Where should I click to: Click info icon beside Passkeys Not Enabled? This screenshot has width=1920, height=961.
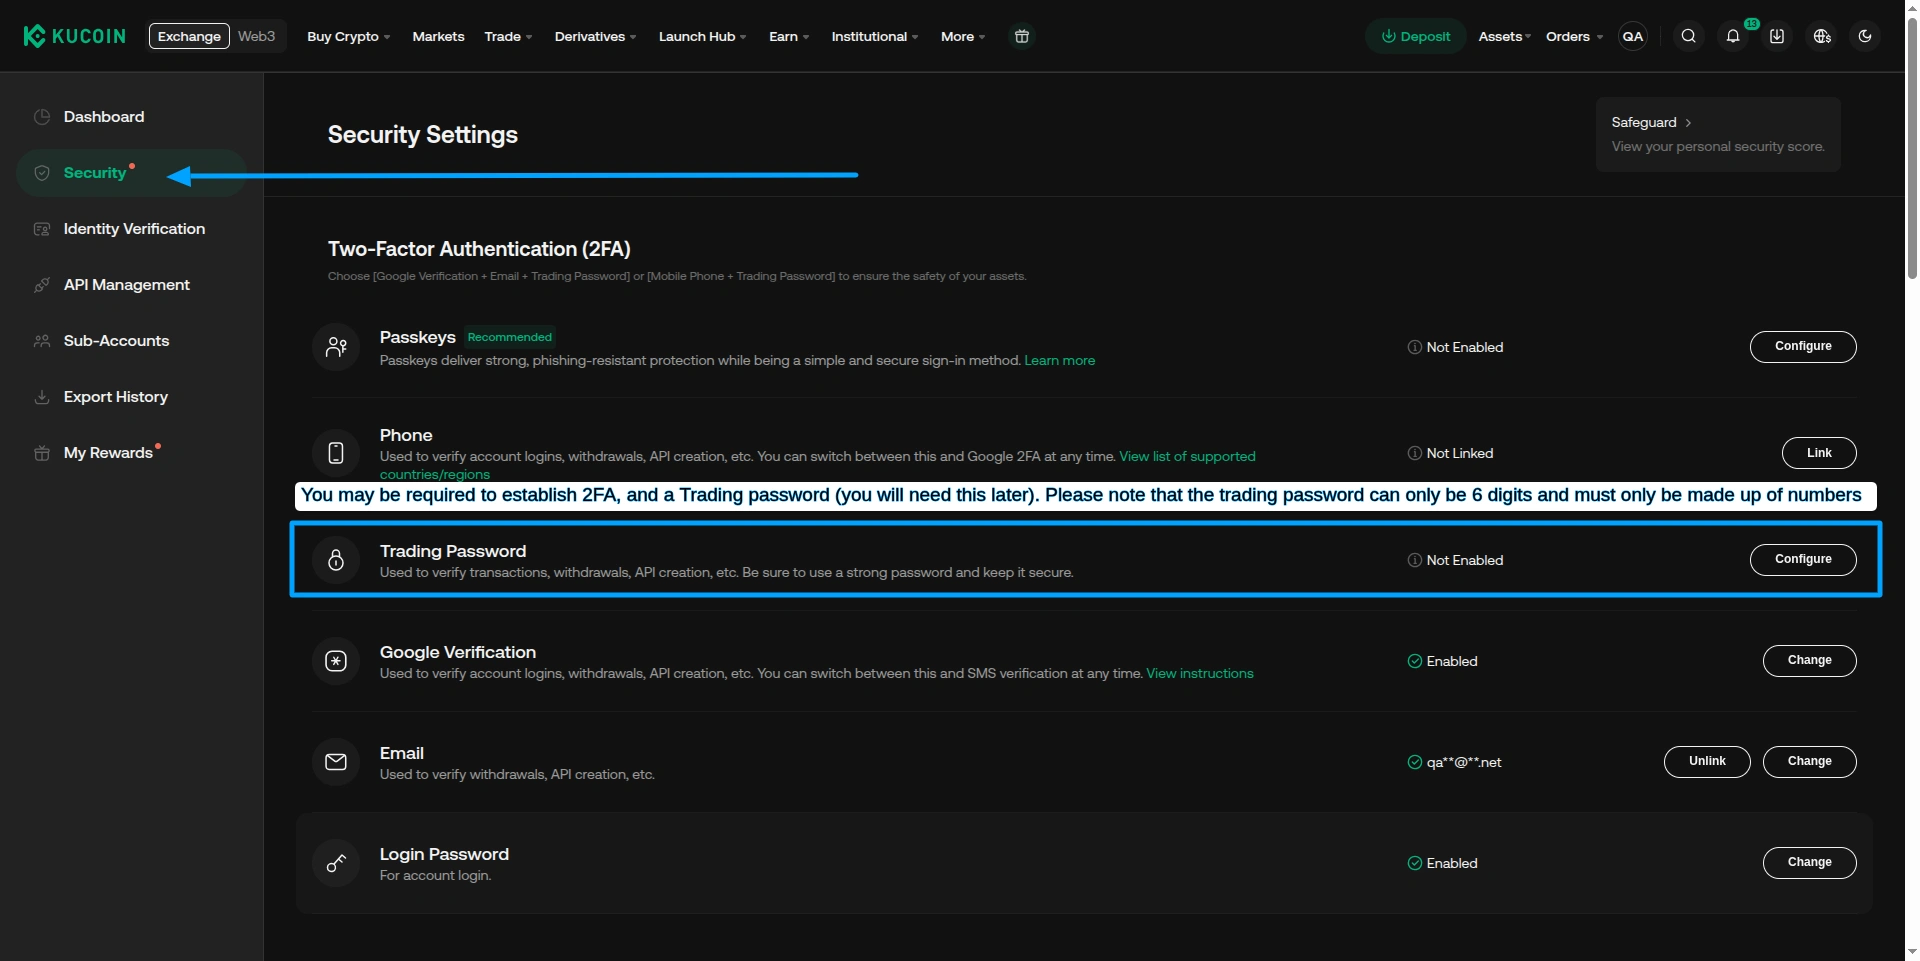click(1415, 347)
